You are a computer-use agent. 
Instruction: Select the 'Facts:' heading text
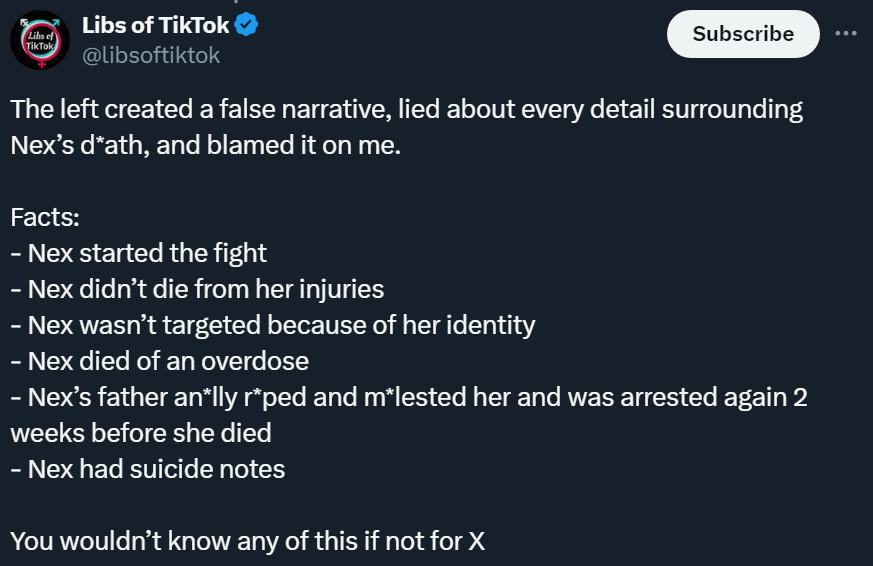click(45, 217)
